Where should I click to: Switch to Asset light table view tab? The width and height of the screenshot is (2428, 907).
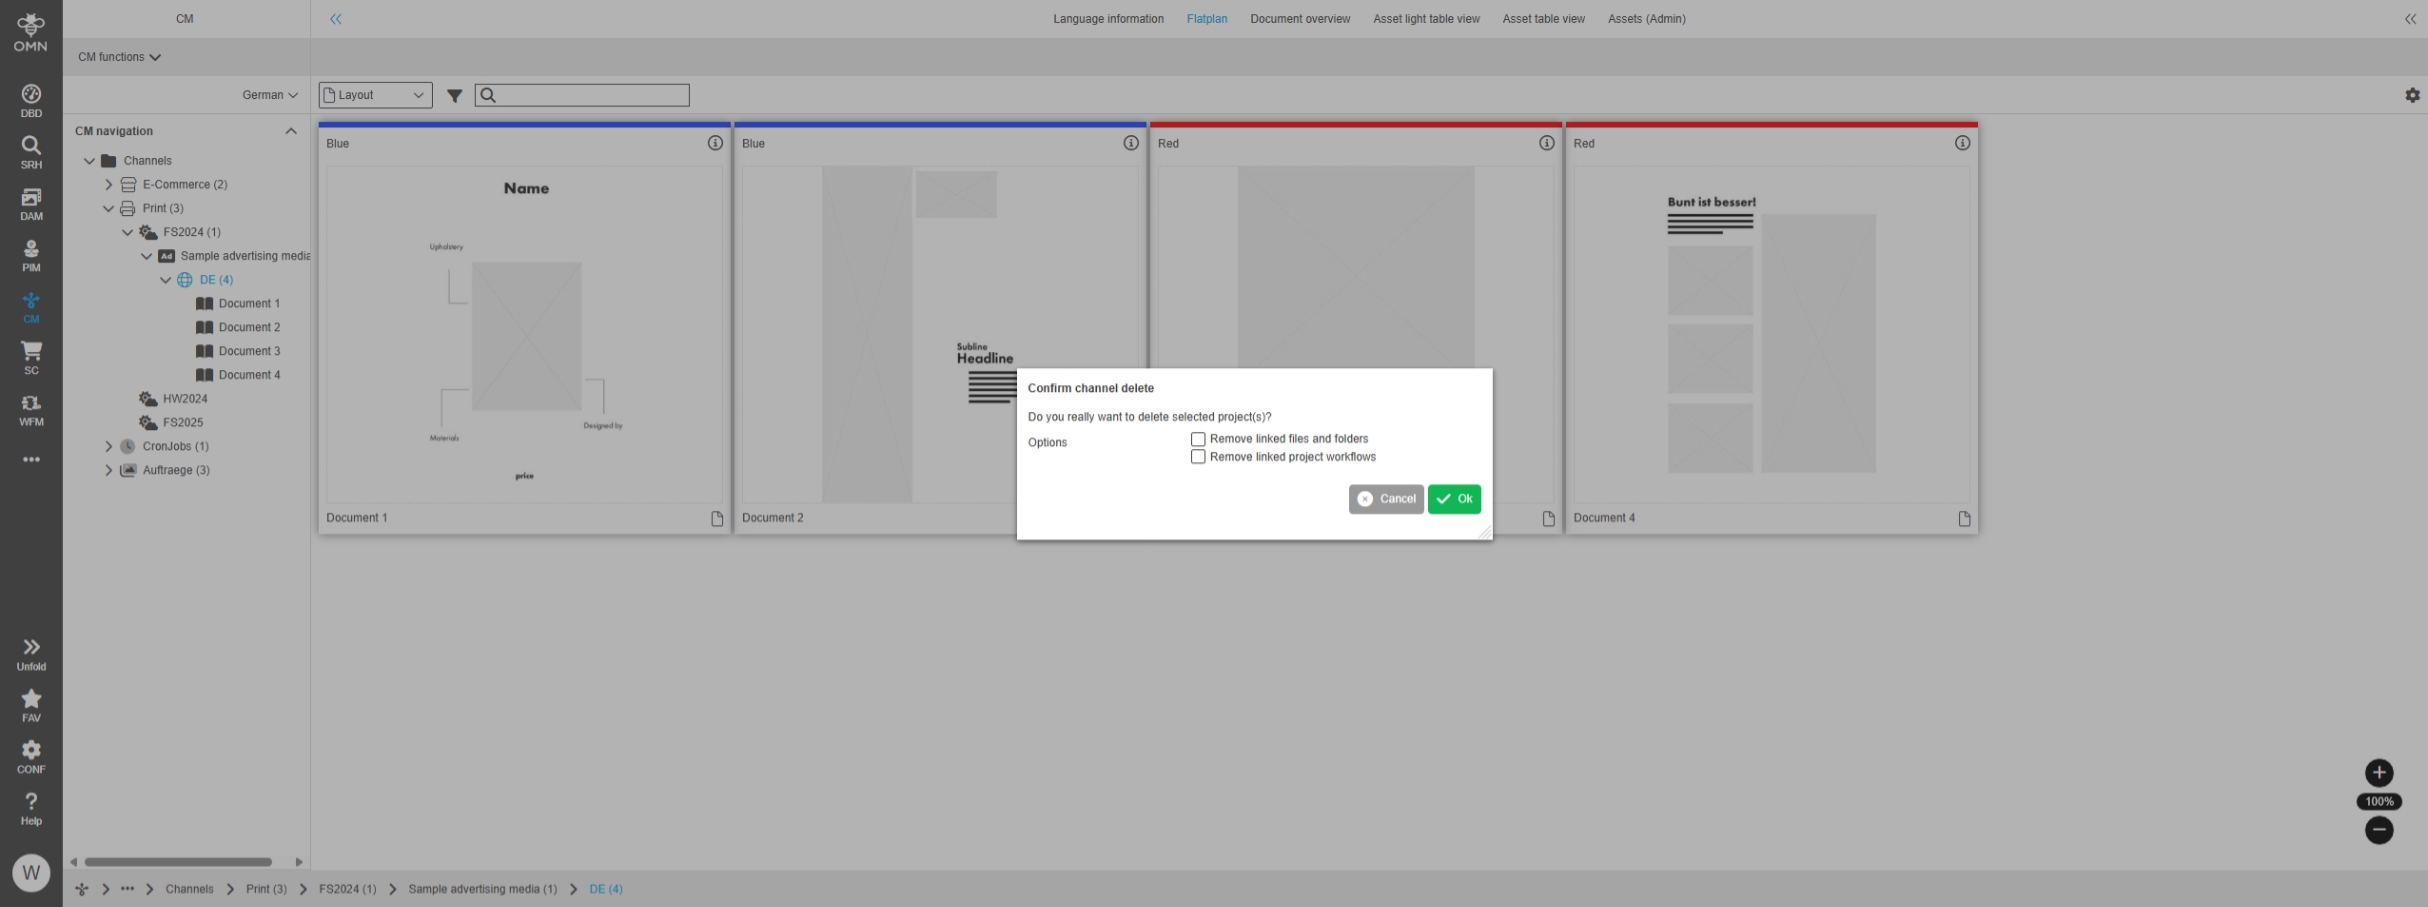click(1426, 19)
